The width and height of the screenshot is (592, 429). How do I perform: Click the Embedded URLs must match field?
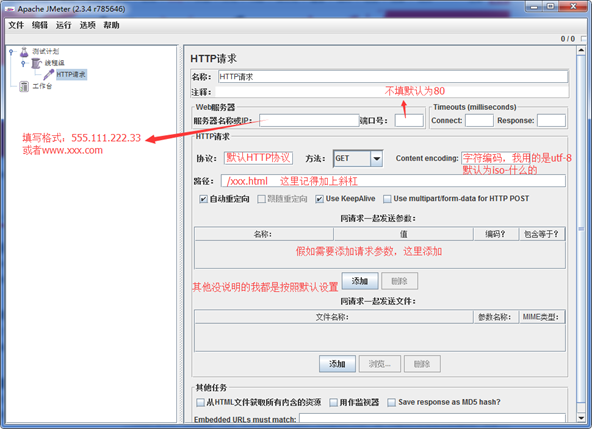point(432,418)
